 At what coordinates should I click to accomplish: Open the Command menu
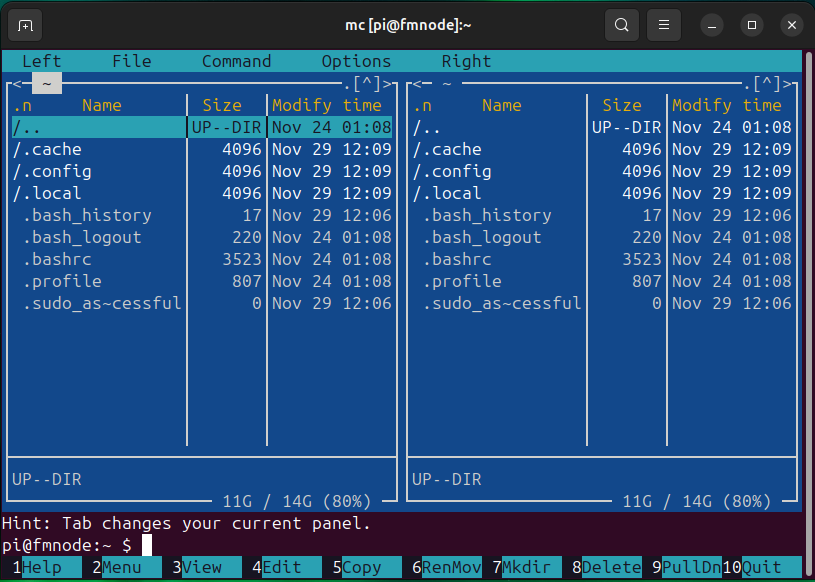[236, 61]
